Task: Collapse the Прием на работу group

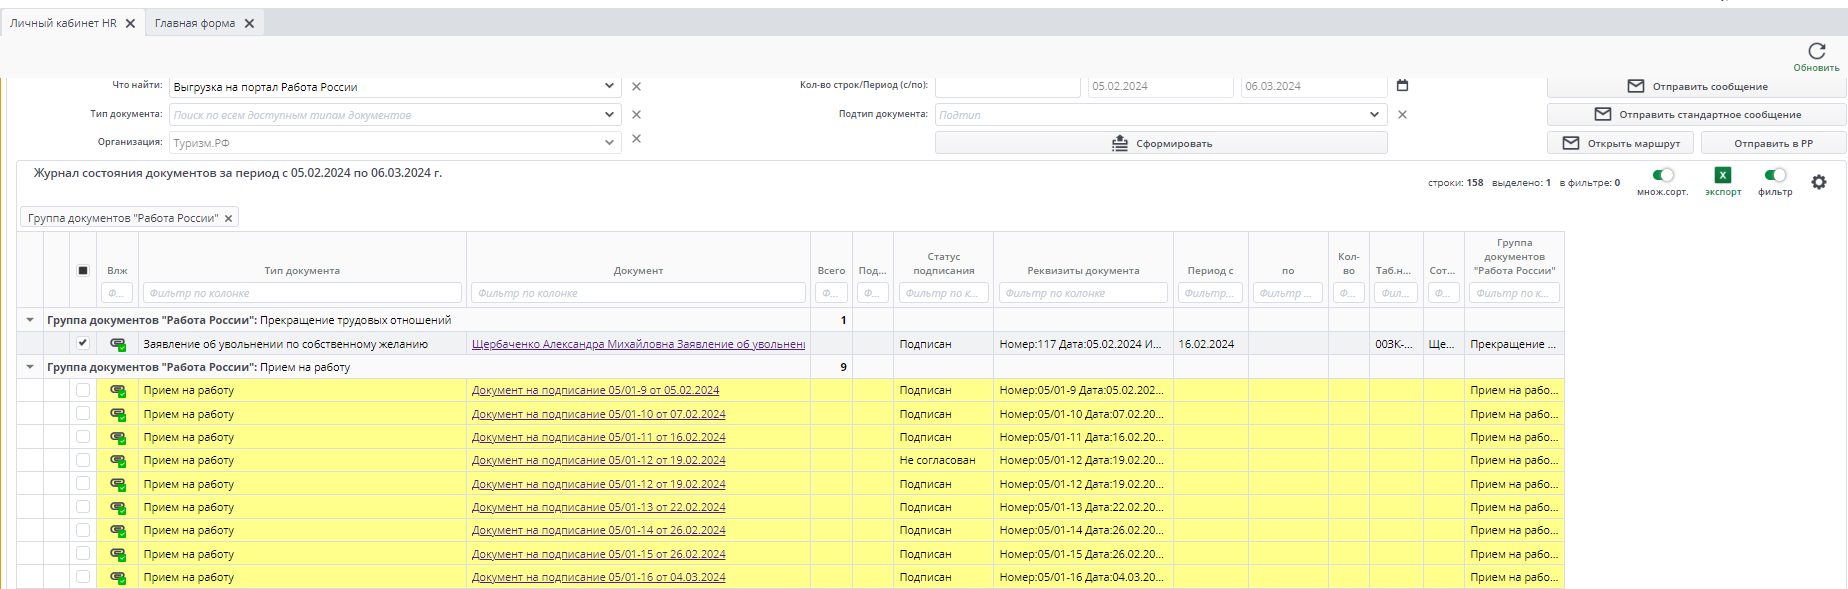Action: (30, 367)
